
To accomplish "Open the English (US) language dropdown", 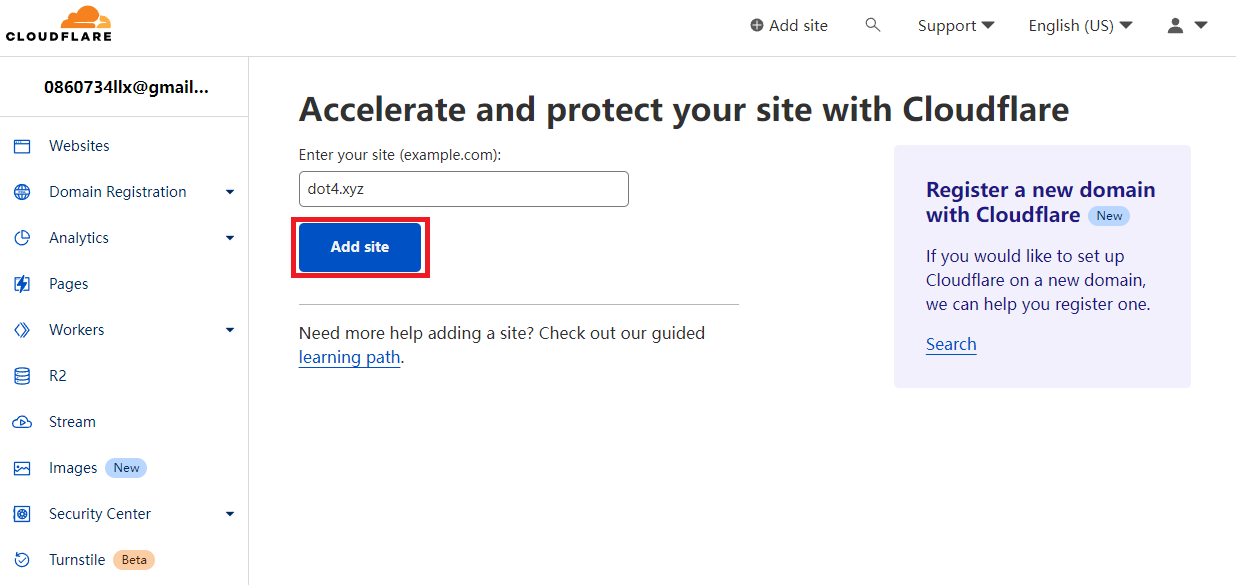I will pyautogui.click(x=1080, y=26).
